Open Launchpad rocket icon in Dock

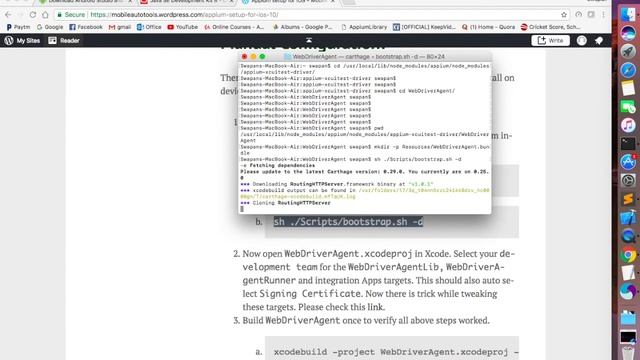[628, 51]
